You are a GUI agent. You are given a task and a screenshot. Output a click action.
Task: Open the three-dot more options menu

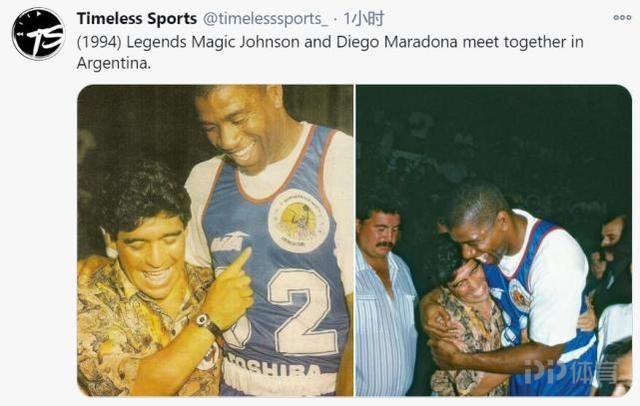[622, 18]
